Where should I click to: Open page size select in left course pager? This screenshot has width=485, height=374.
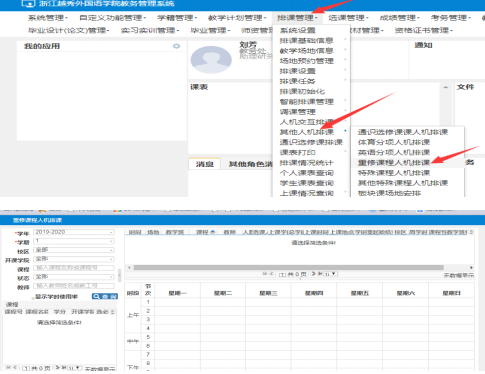[x=75, y=368]
